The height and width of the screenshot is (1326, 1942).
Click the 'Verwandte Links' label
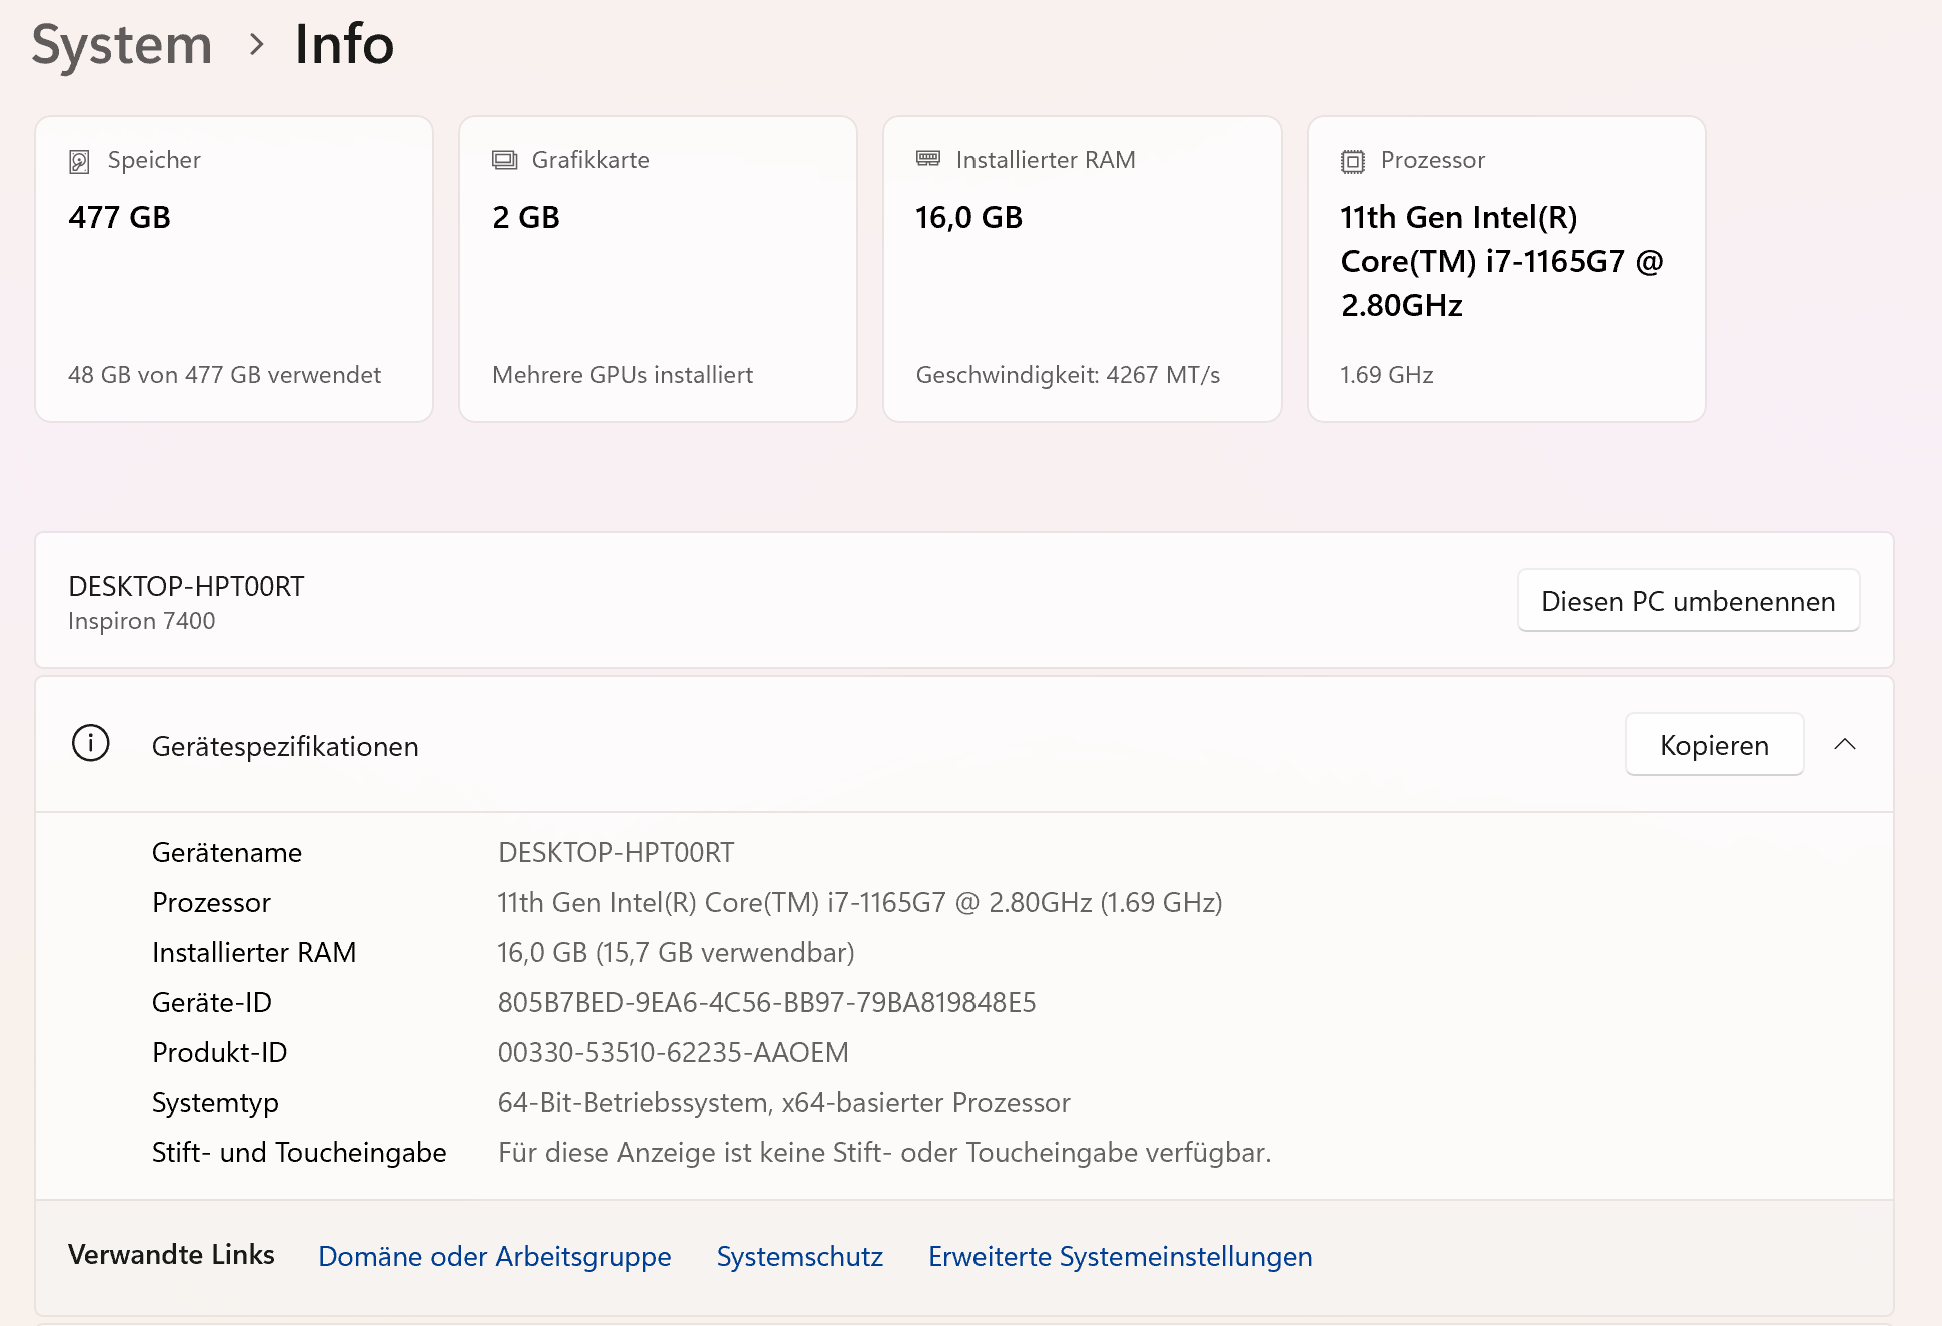click(x=171, y=1255)
